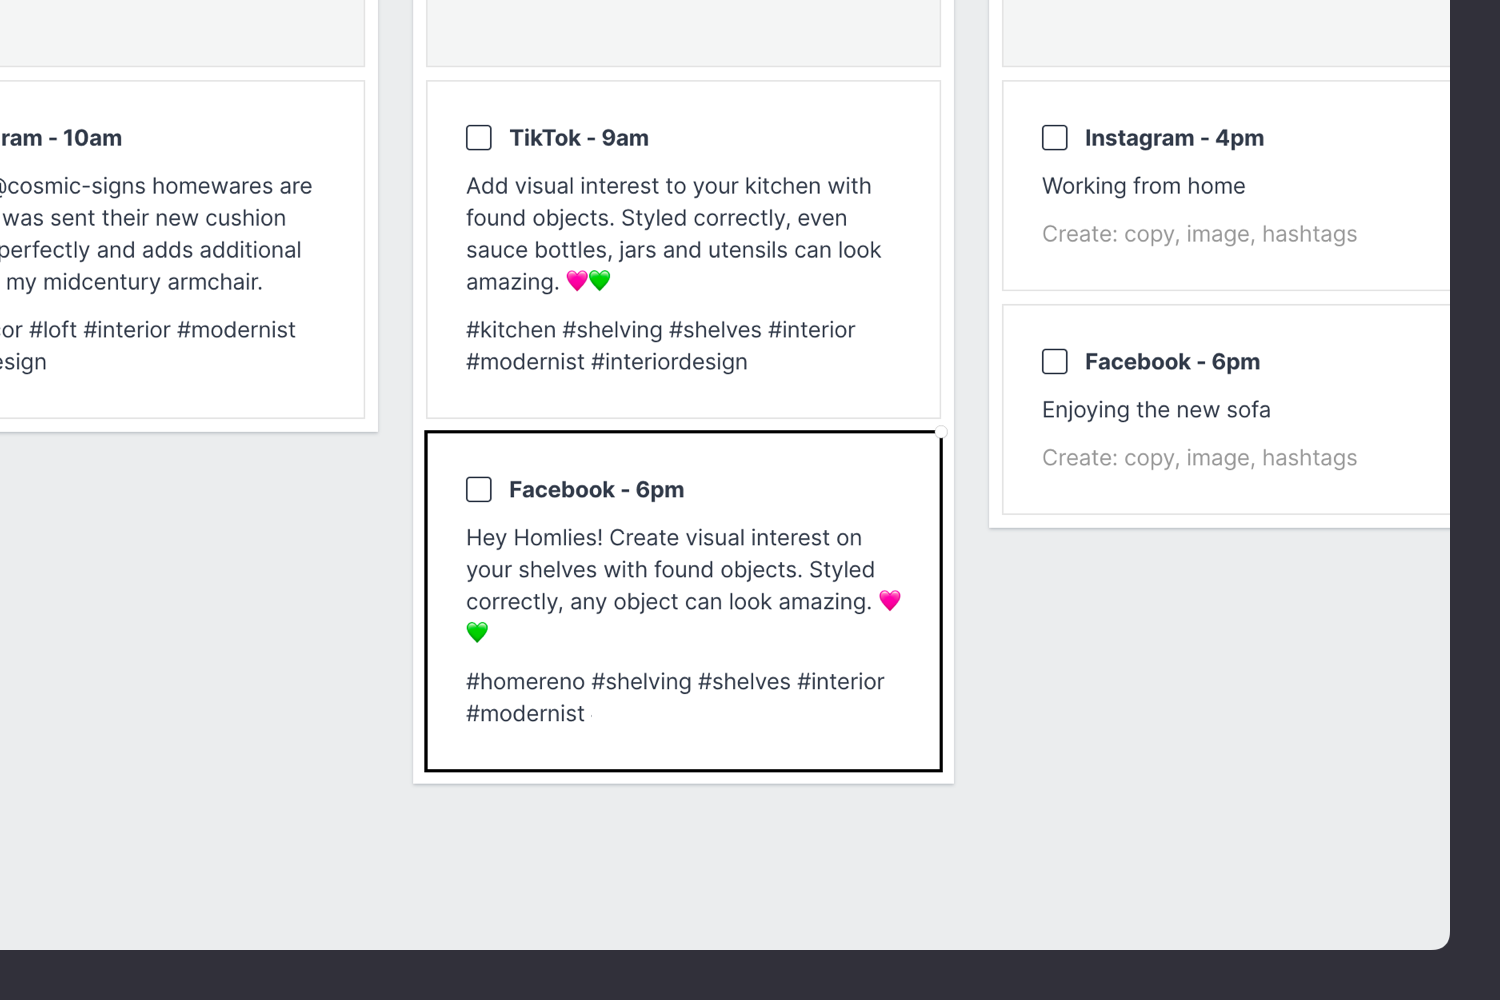Mark the 'Enjoying the new sofa' Facebook checkbox
This screenshot has width=1500, height=1000.
[1055, 361]
